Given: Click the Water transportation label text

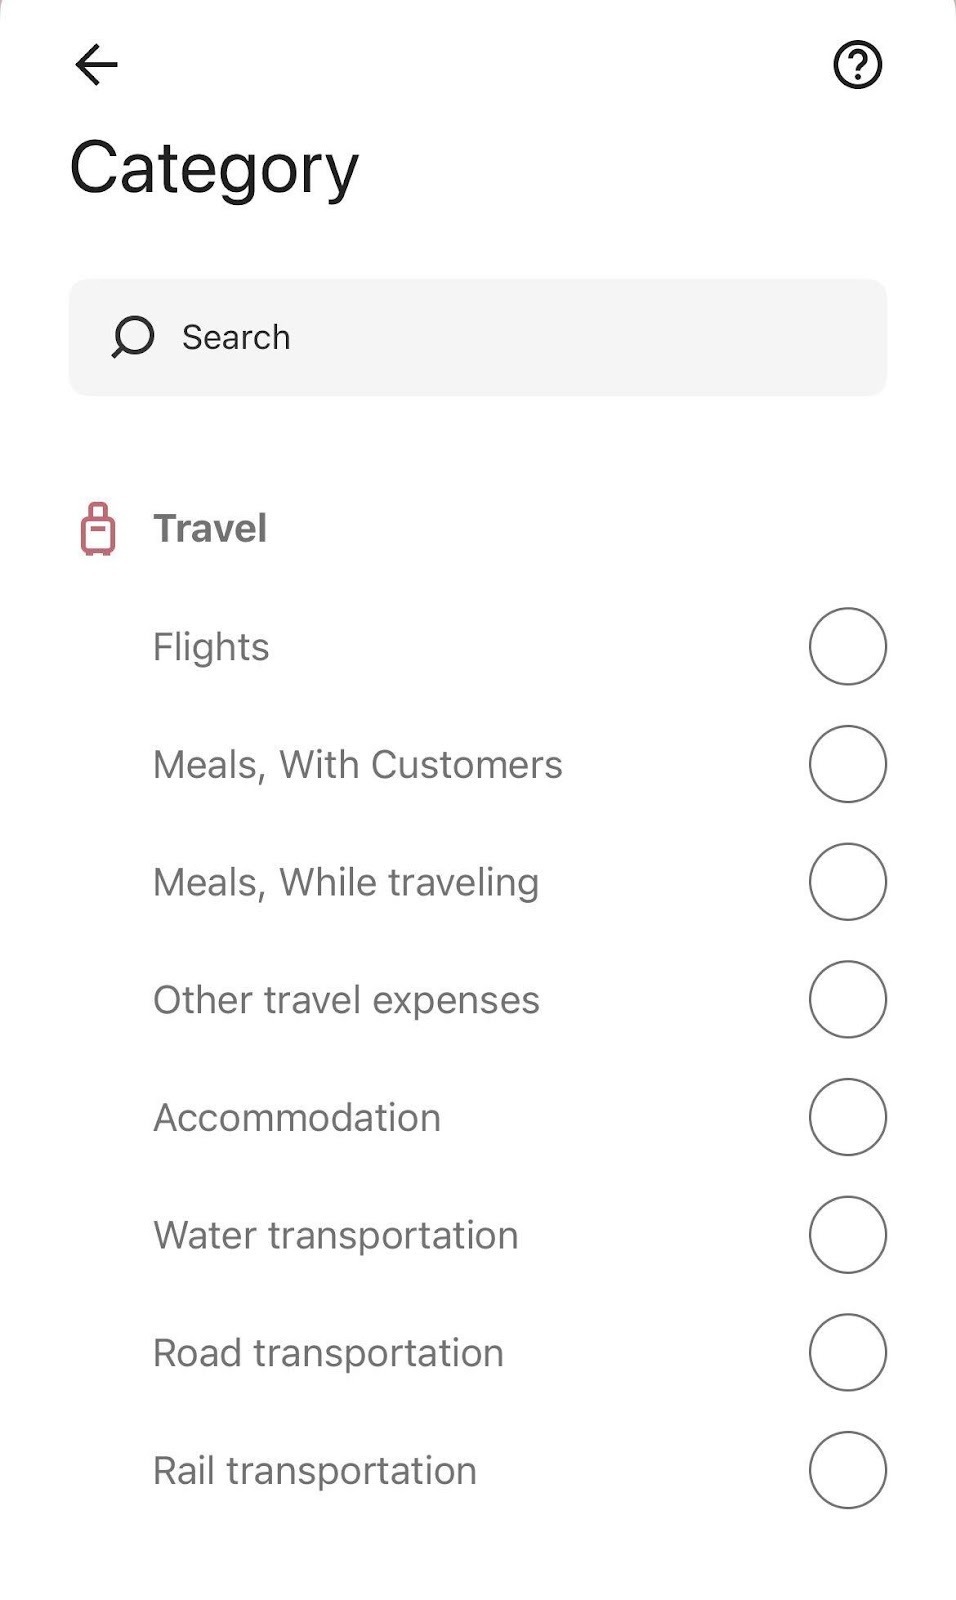Looking at the screenshot, I should tap(336, 1235).
